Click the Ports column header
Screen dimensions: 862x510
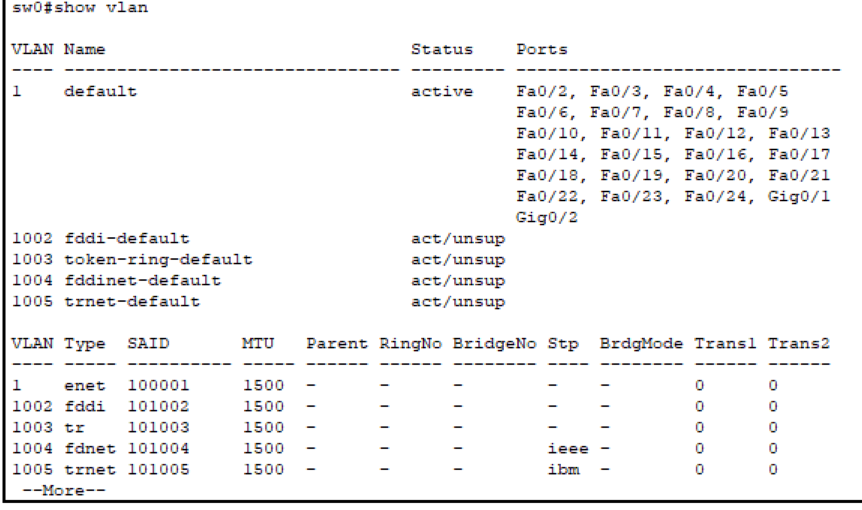541,48
